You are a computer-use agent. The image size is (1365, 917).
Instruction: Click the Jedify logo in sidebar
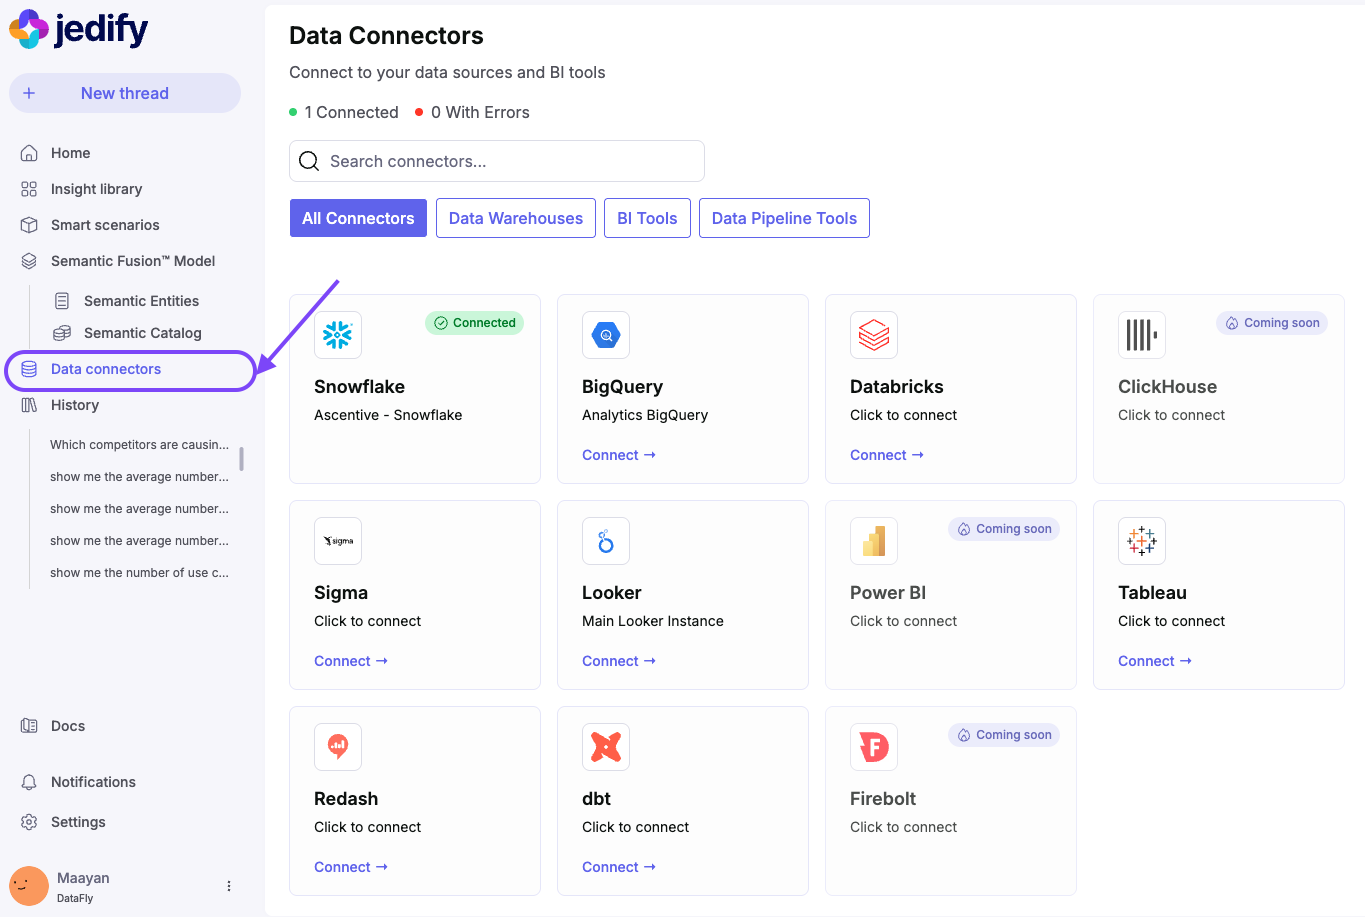(x=79, y=29)
